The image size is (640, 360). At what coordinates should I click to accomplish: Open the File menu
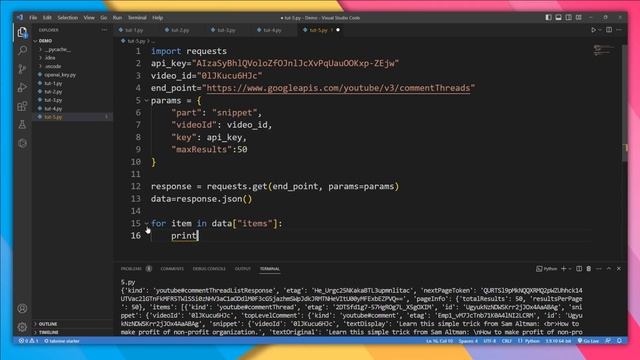[x=33, y=18]
